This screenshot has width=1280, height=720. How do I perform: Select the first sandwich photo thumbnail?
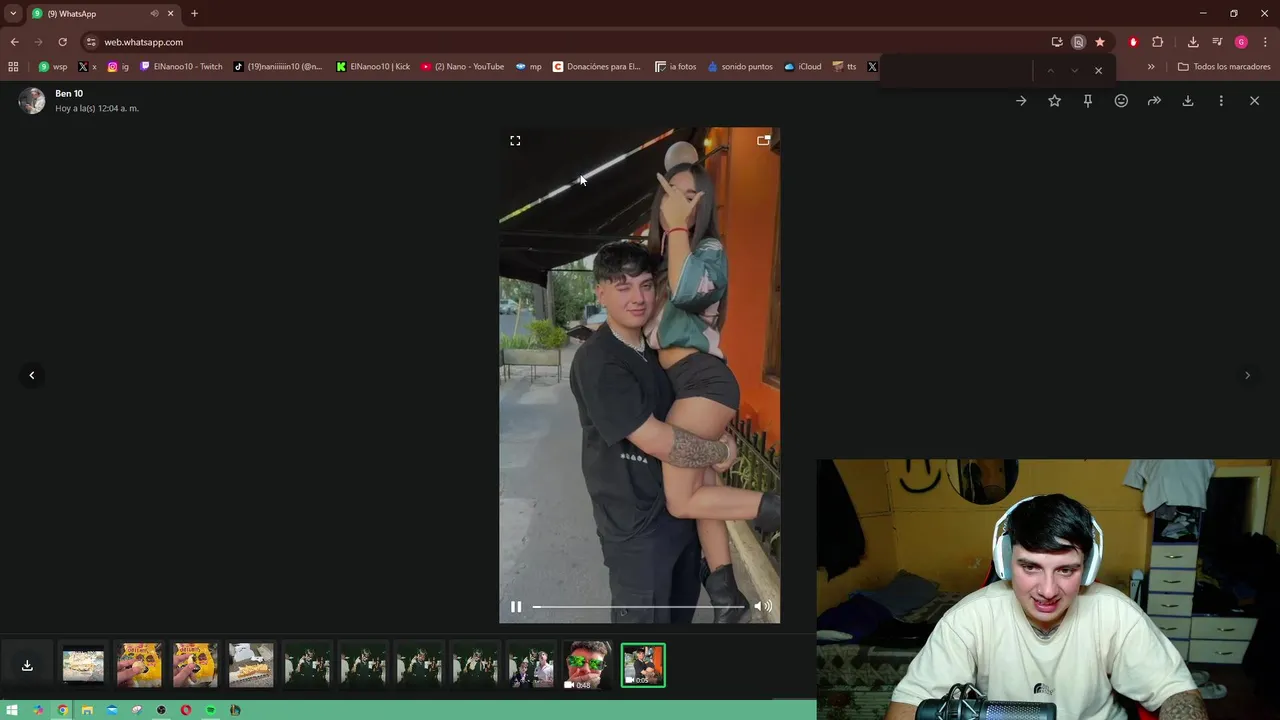point(83,665)
